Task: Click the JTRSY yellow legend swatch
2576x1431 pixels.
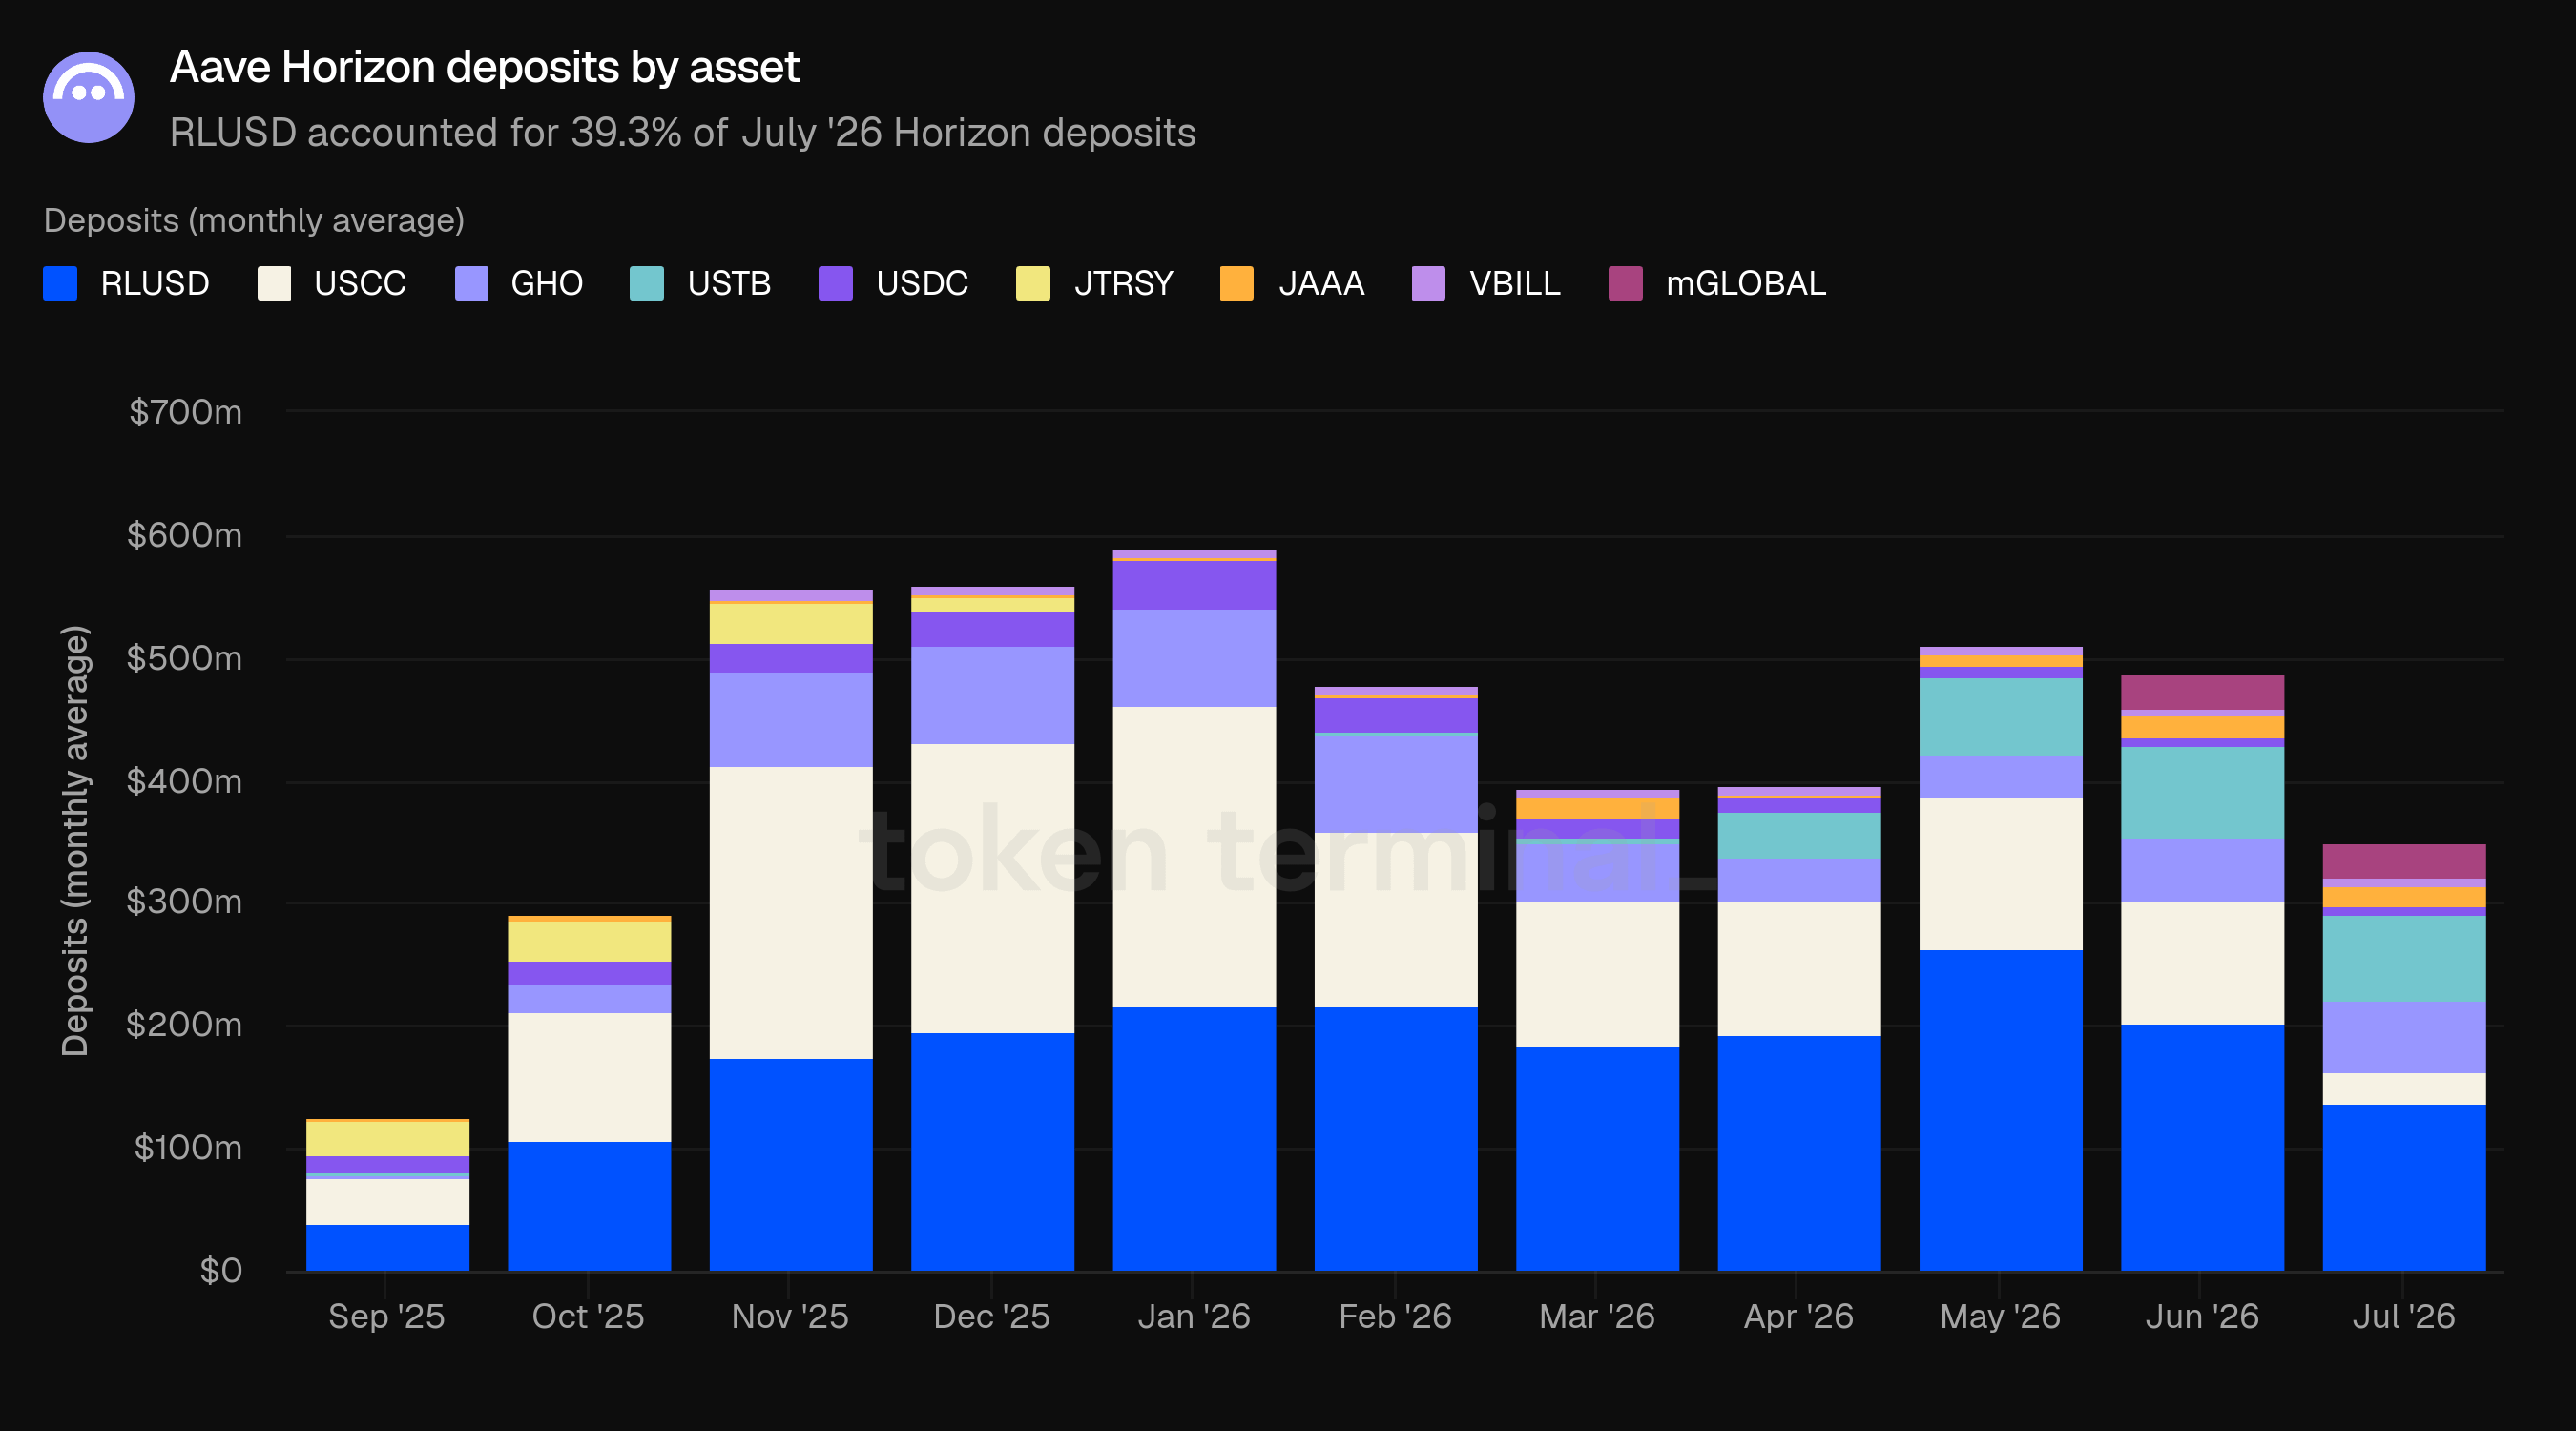Action: tap(1033, 283)
